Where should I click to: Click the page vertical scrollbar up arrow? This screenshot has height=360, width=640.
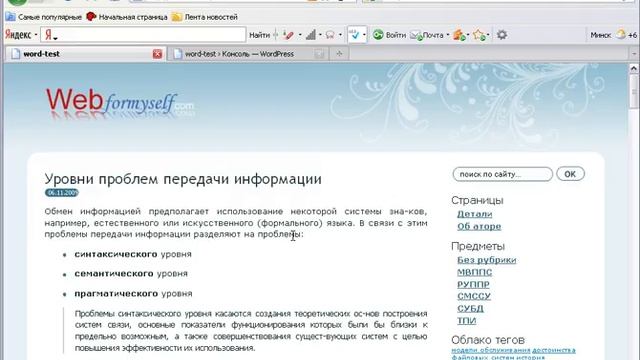633,69
